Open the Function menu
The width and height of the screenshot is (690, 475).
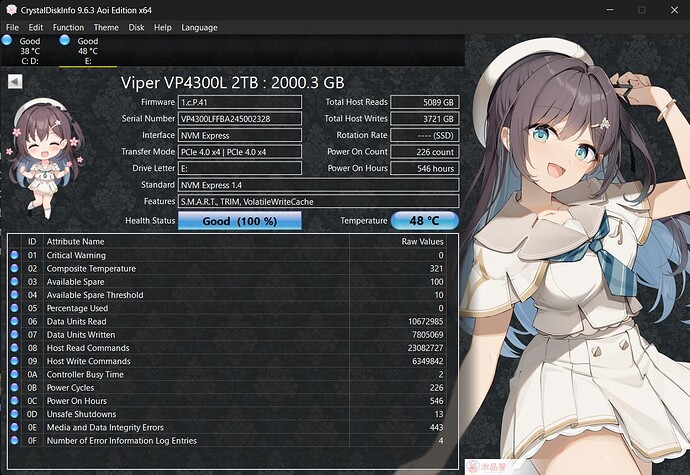[x=68, y=27]
